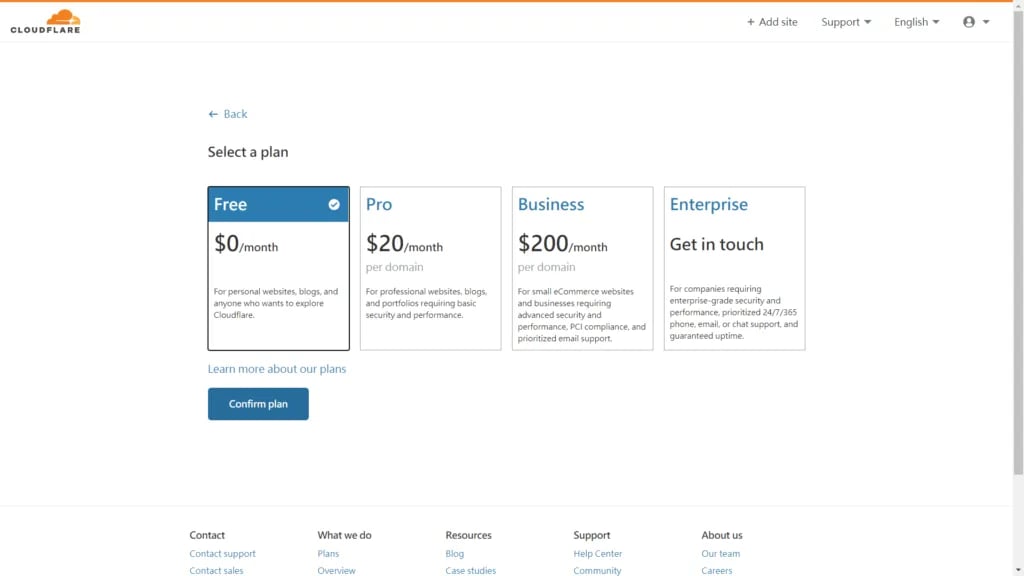Click the $200/month Business price text

click(x=562, y=244)
